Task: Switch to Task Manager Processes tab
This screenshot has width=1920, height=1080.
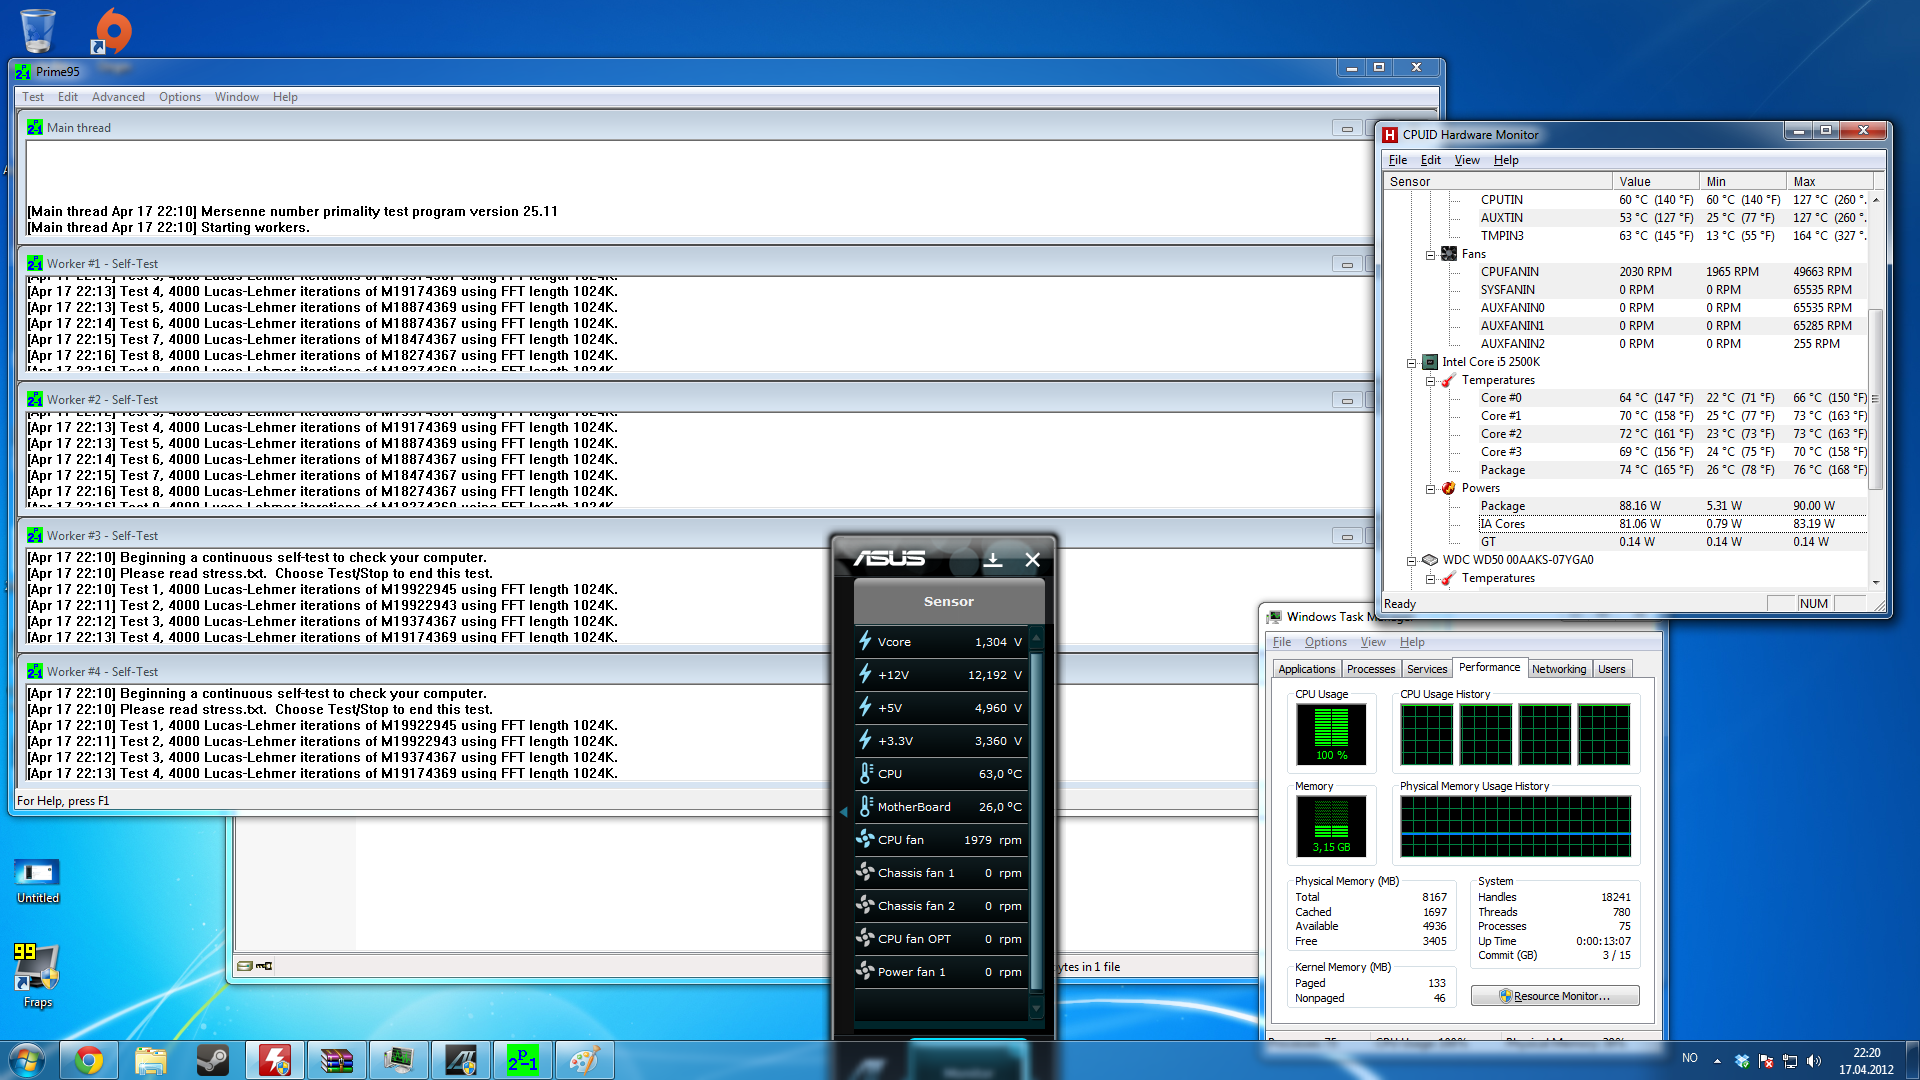Action: (1370, 669)
